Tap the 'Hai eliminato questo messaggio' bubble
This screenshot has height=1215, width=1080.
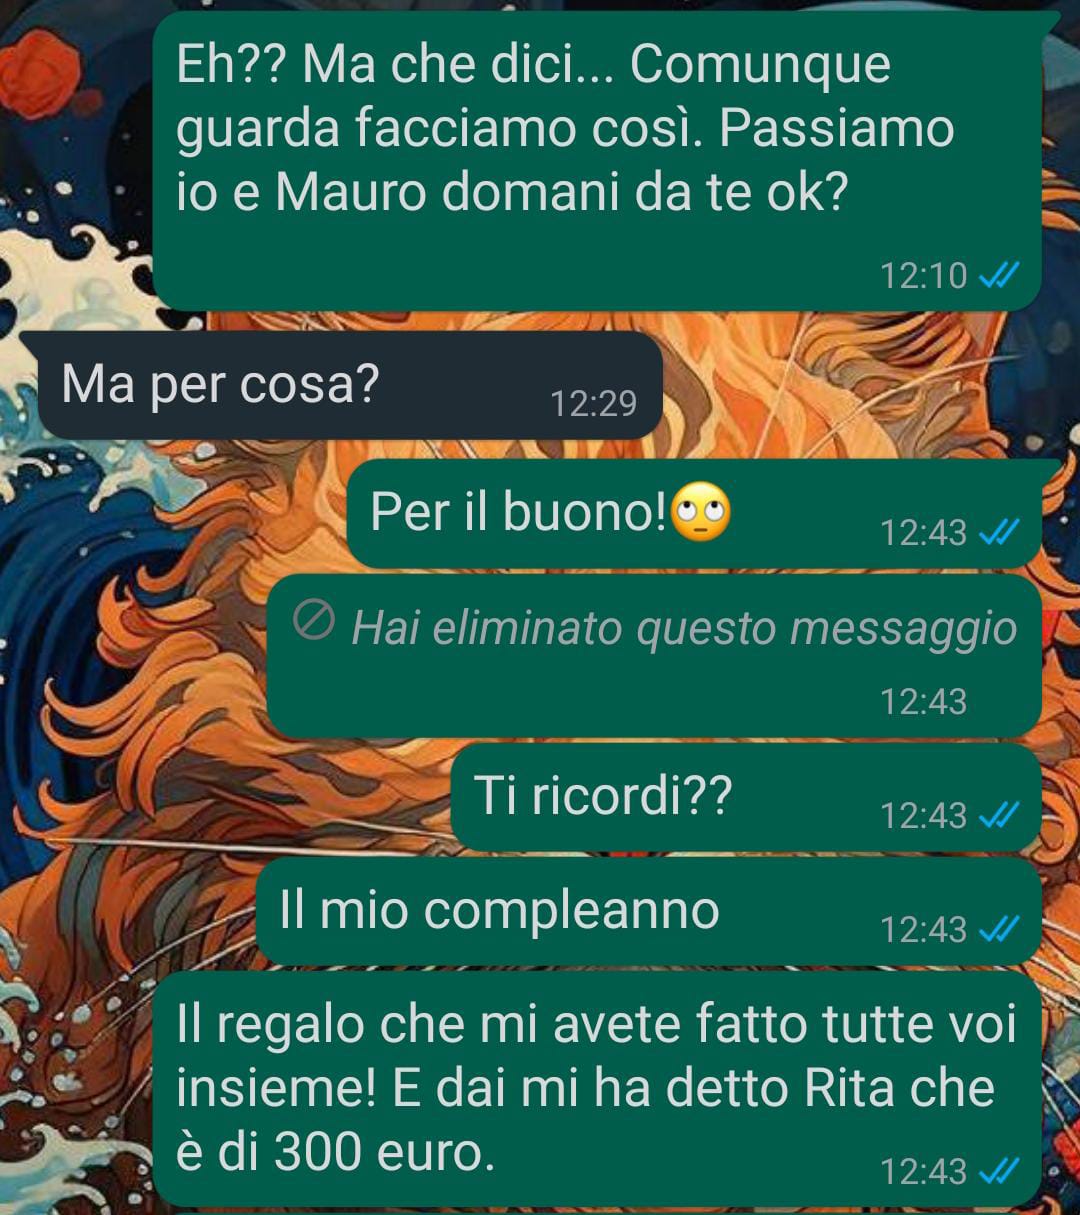click(x=655, y=656)
